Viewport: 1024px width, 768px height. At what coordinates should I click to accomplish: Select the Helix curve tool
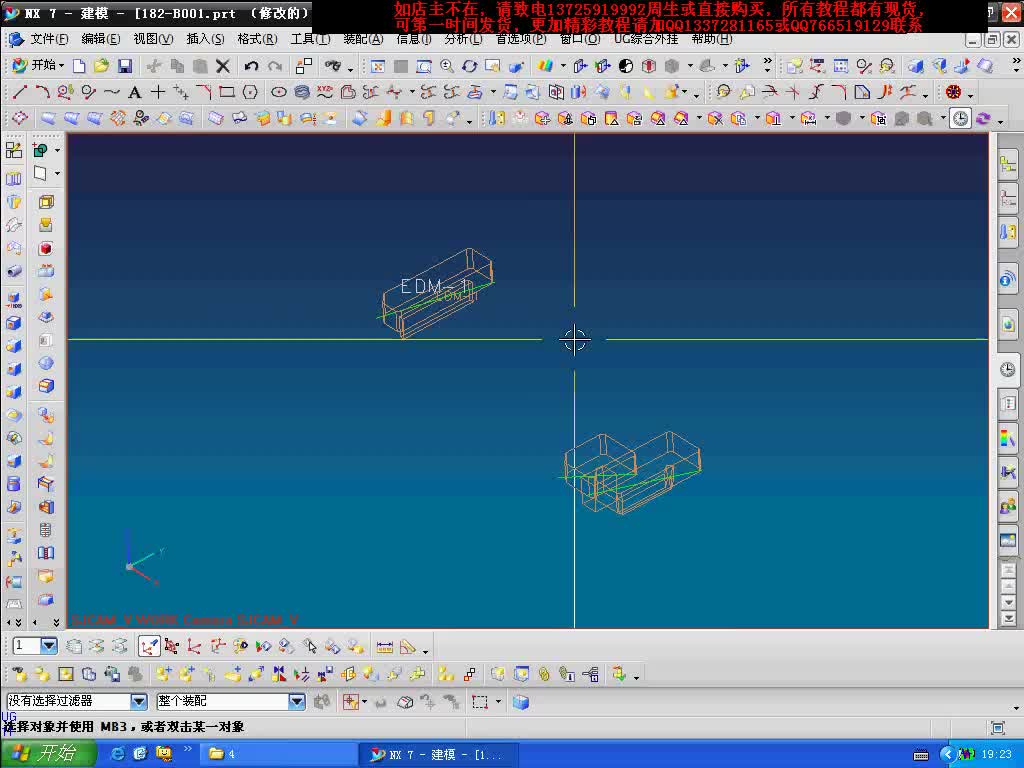[302, 92]
